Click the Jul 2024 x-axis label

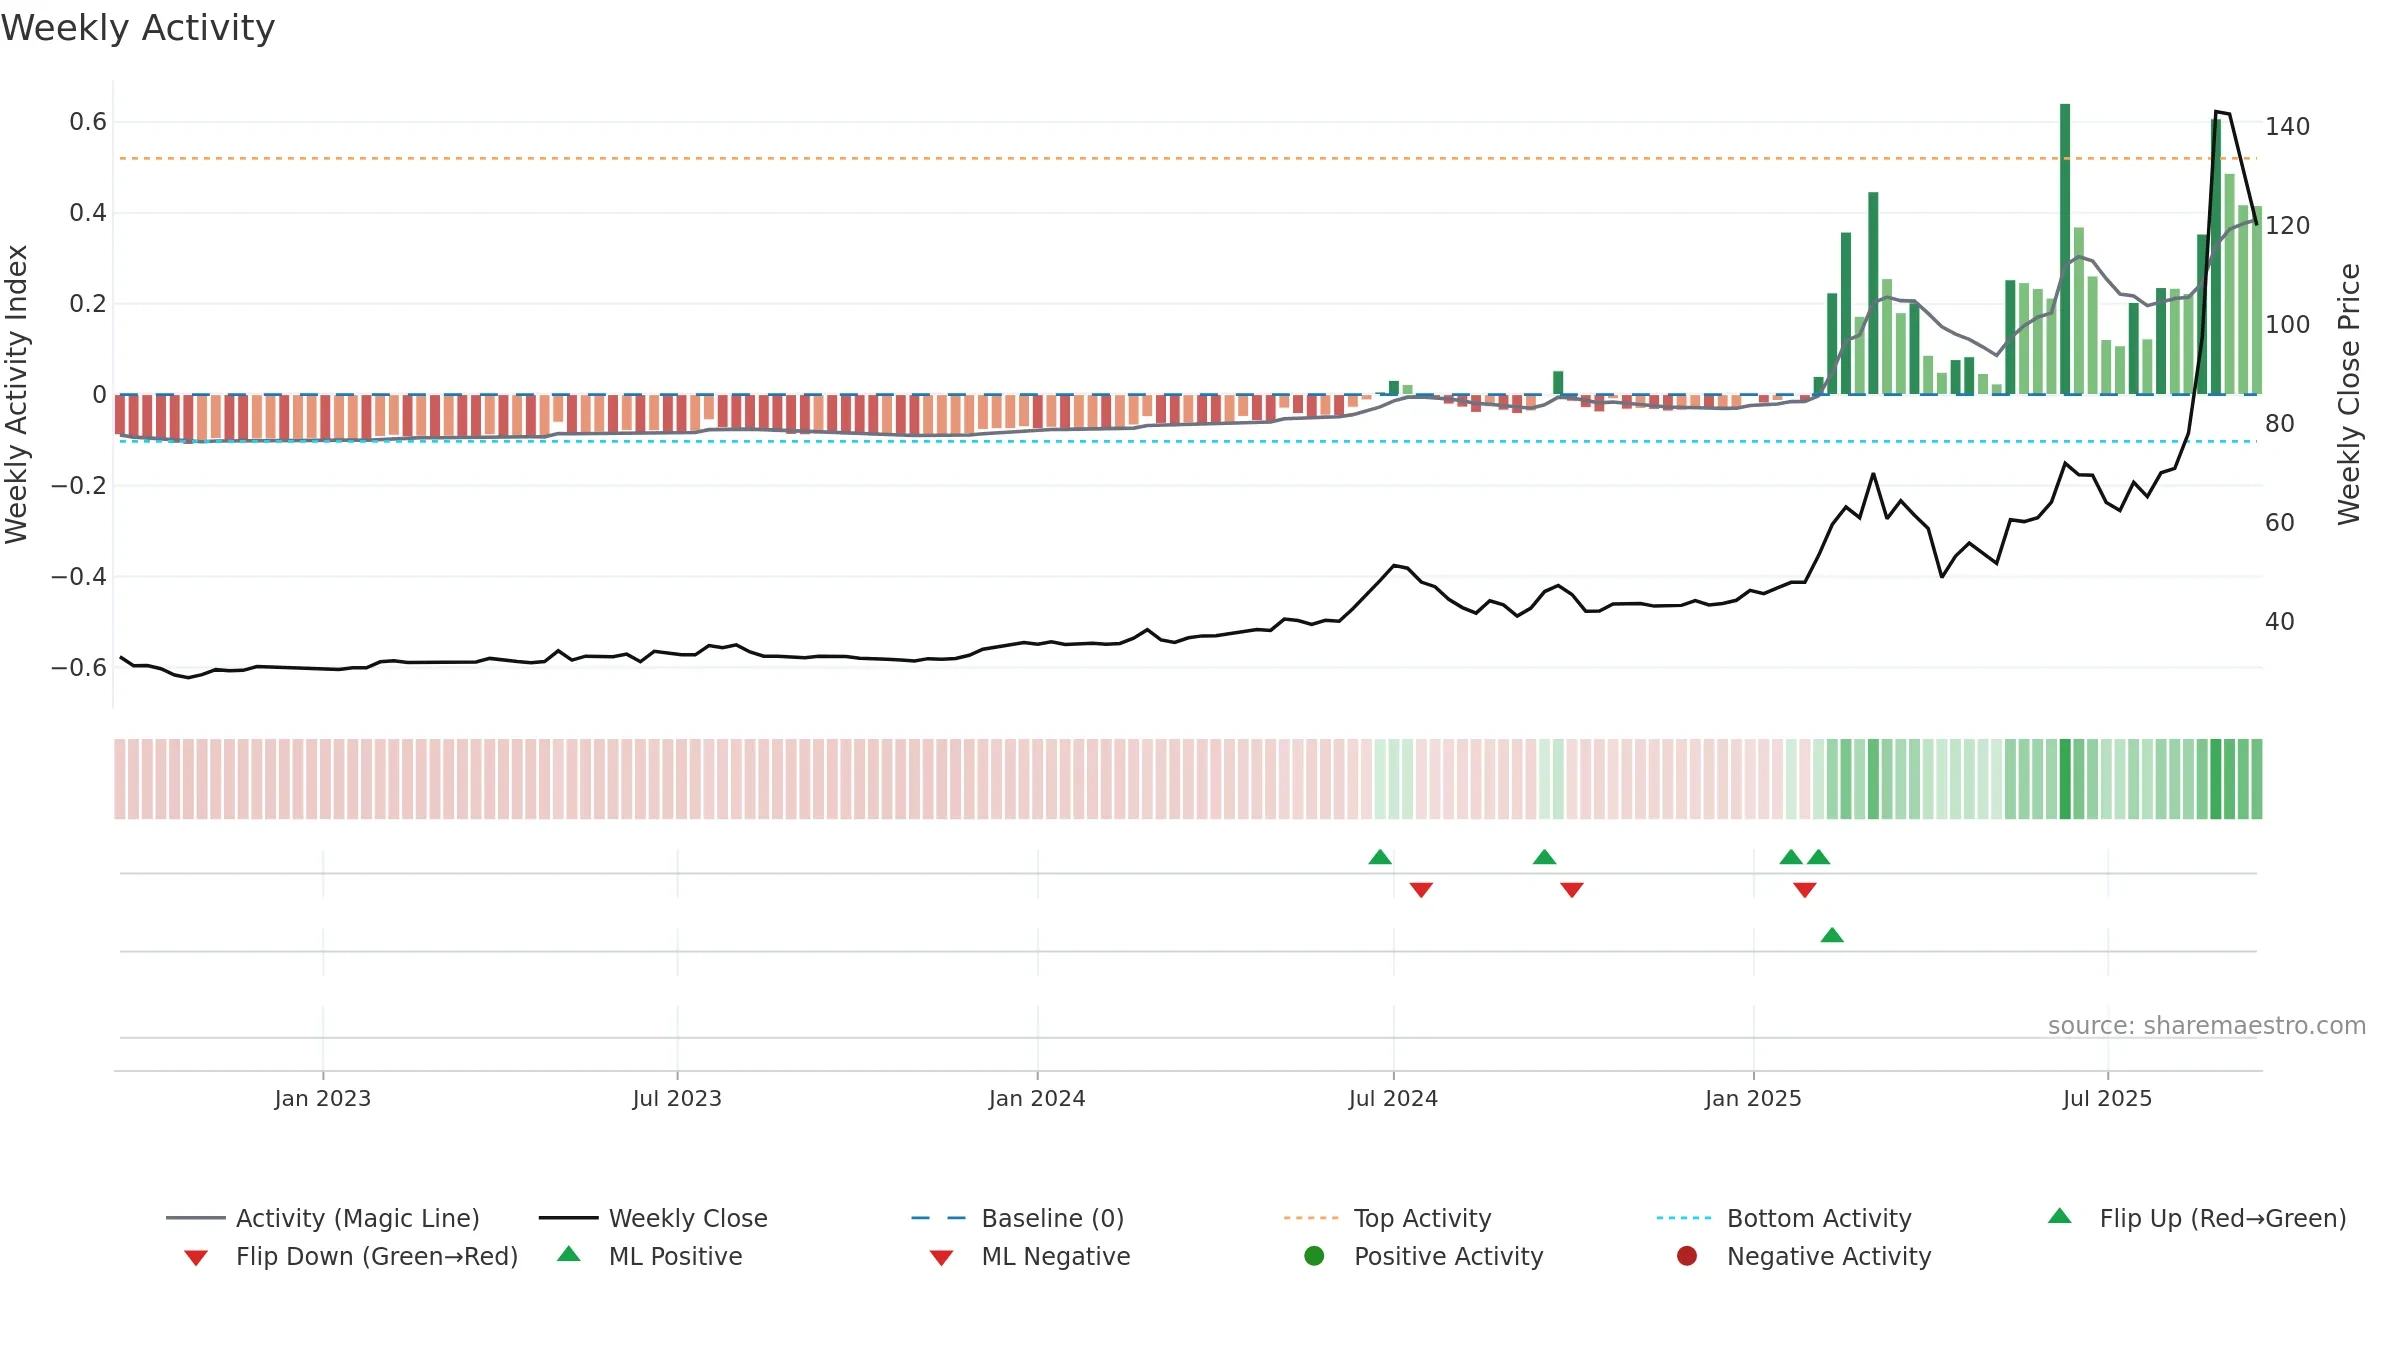[x=1393, y=1098]
